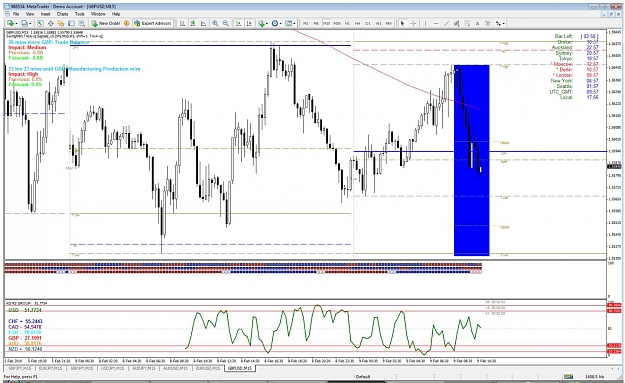Draw a vertical line tool

coord(425,23)
